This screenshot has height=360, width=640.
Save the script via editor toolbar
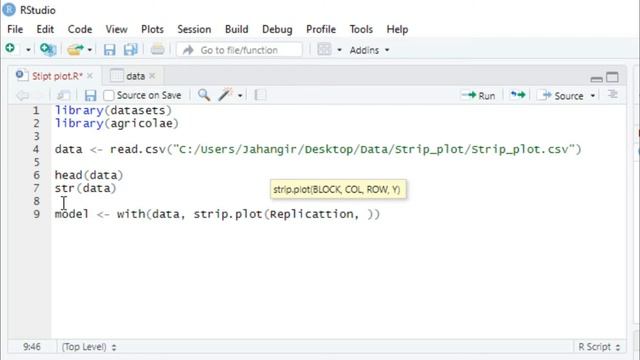click(x=90, y=96)
